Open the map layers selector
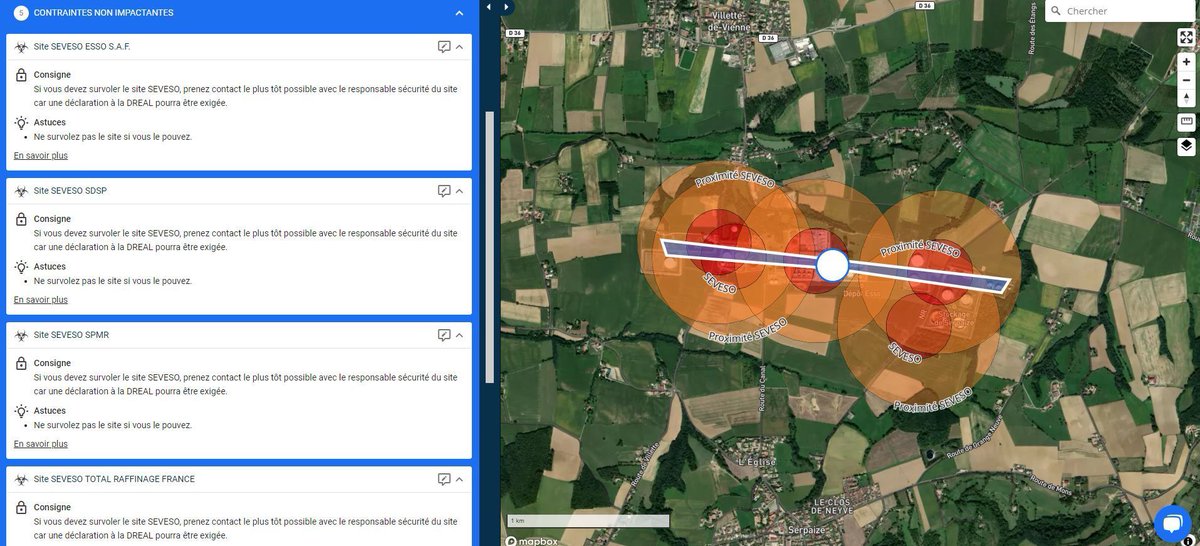Screen dimensions: 1200x546 pyautogui.click(x=1186, y=146)
